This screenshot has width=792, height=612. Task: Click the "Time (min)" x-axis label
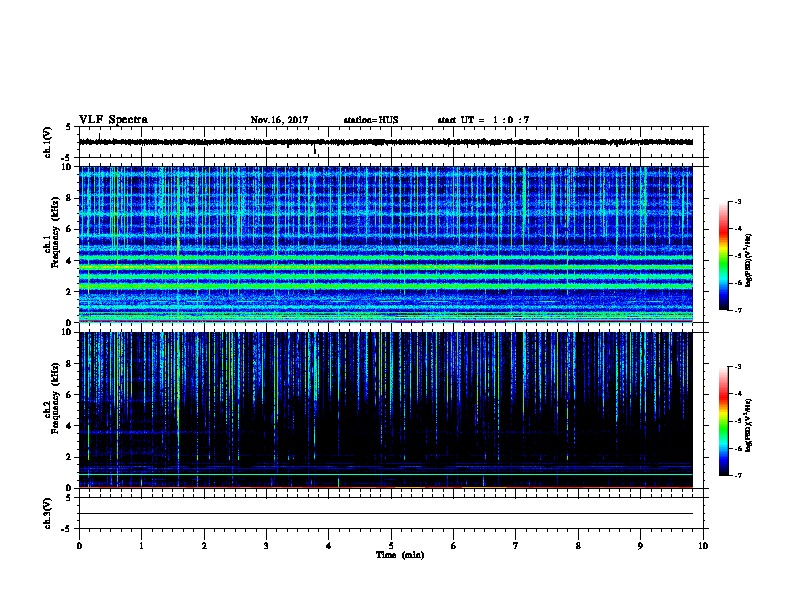pos(400,555)
